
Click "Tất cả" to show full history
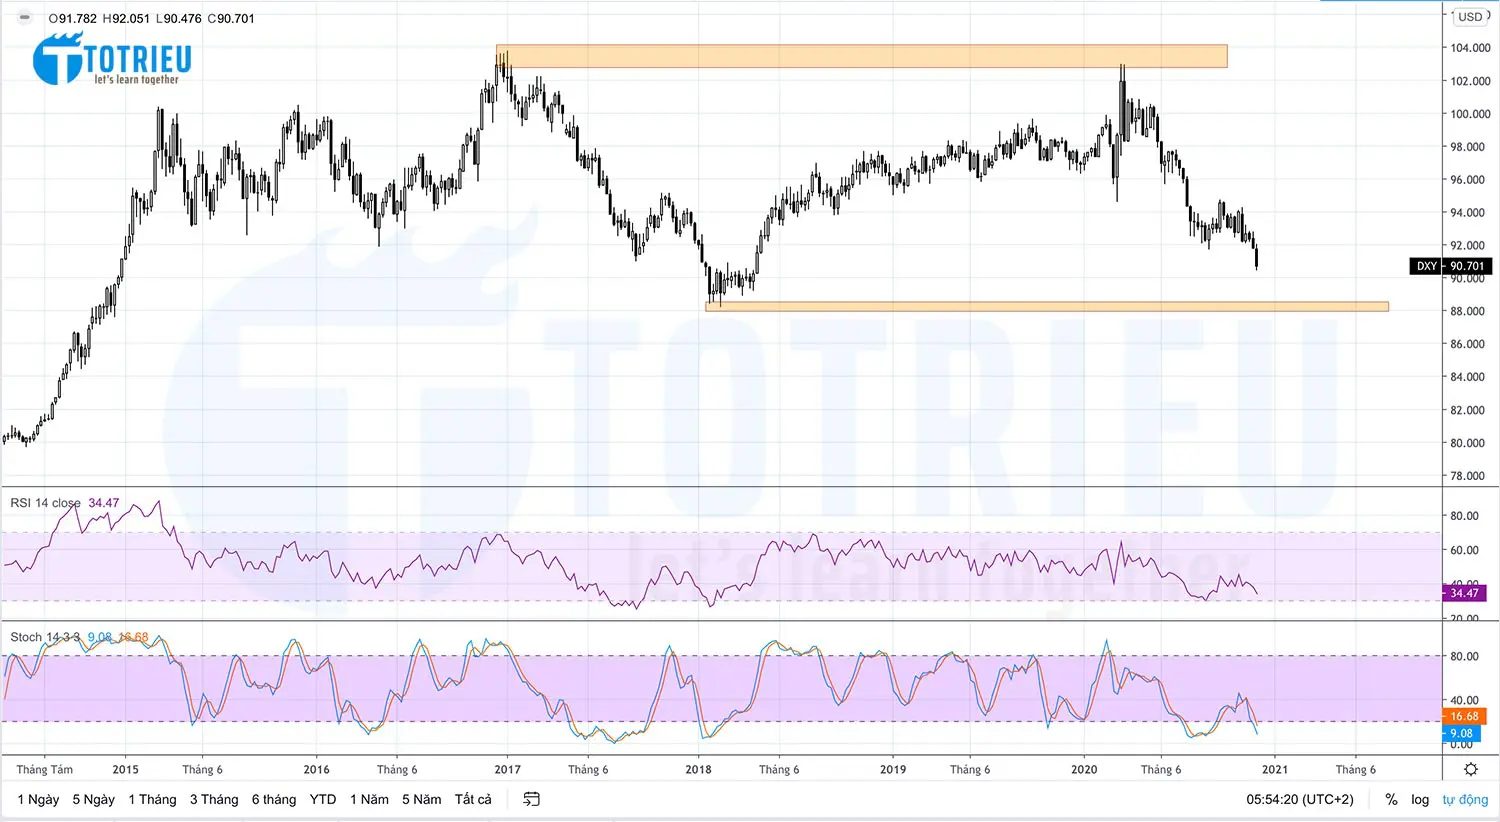473,799
